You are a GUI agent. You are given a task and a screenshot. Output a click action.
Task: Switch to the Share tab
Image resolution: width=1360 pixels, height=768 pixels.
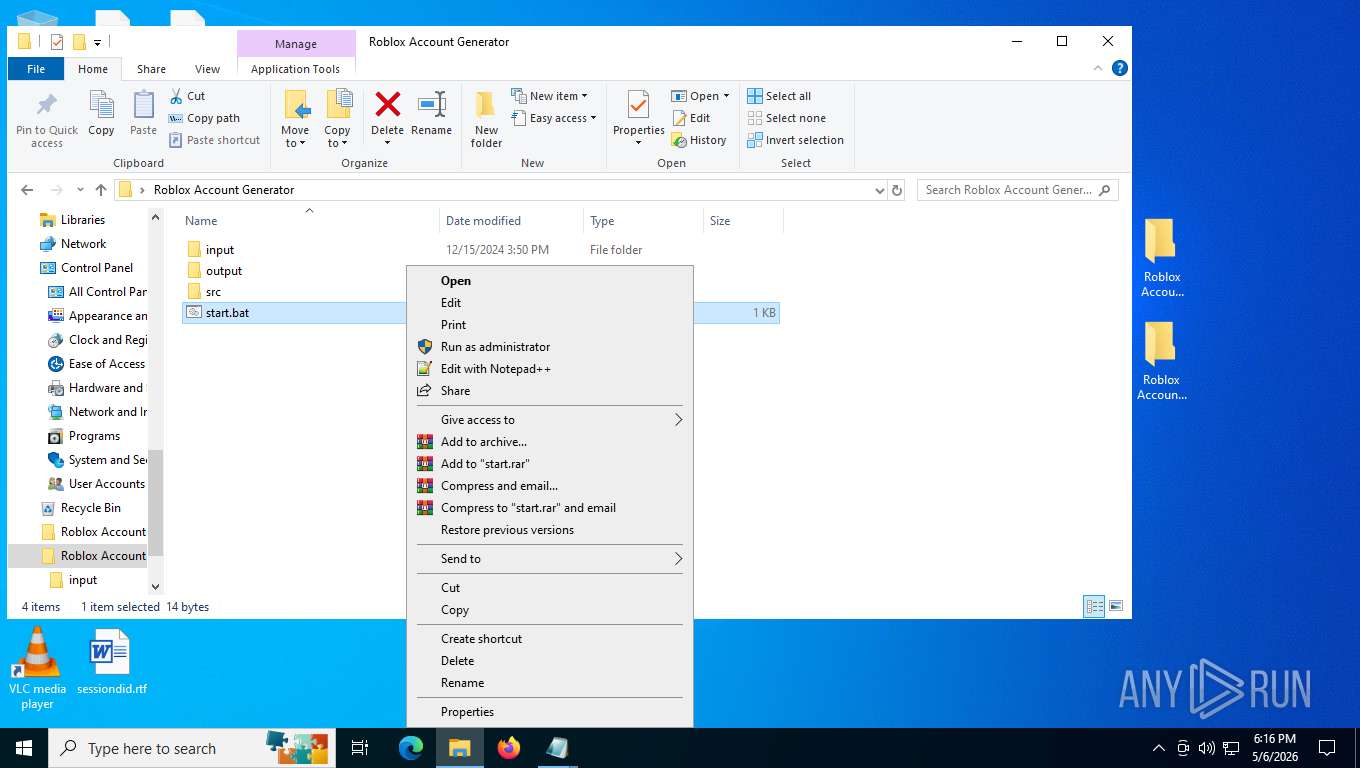click(x=152, y=69)
